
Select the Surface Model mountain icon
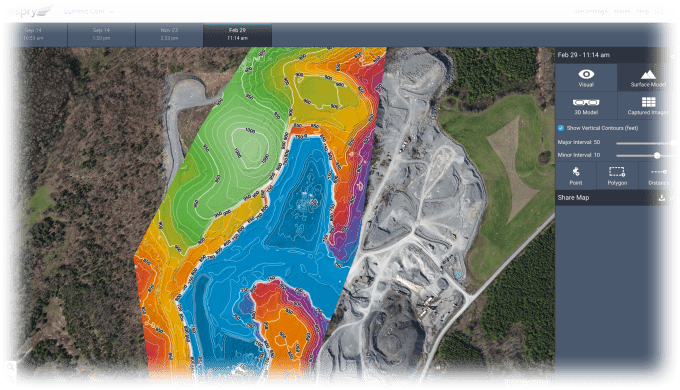click(x=648, y=78)
